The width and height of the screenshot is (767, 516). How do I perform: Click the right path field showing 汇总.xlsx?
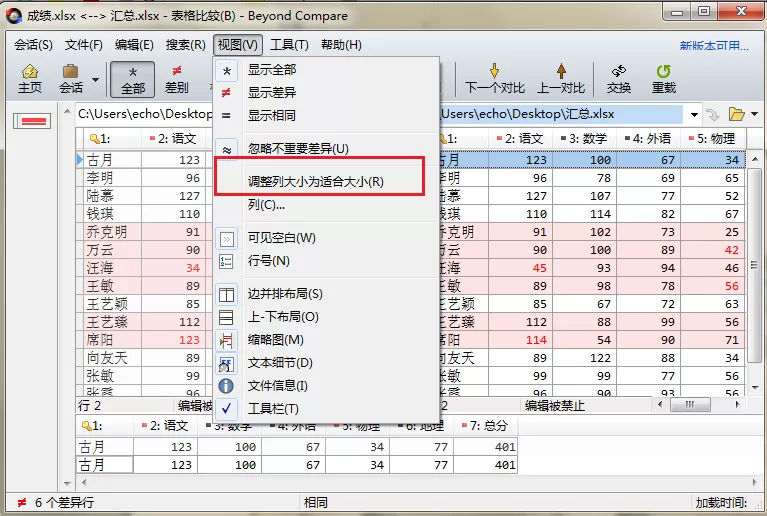561,114
